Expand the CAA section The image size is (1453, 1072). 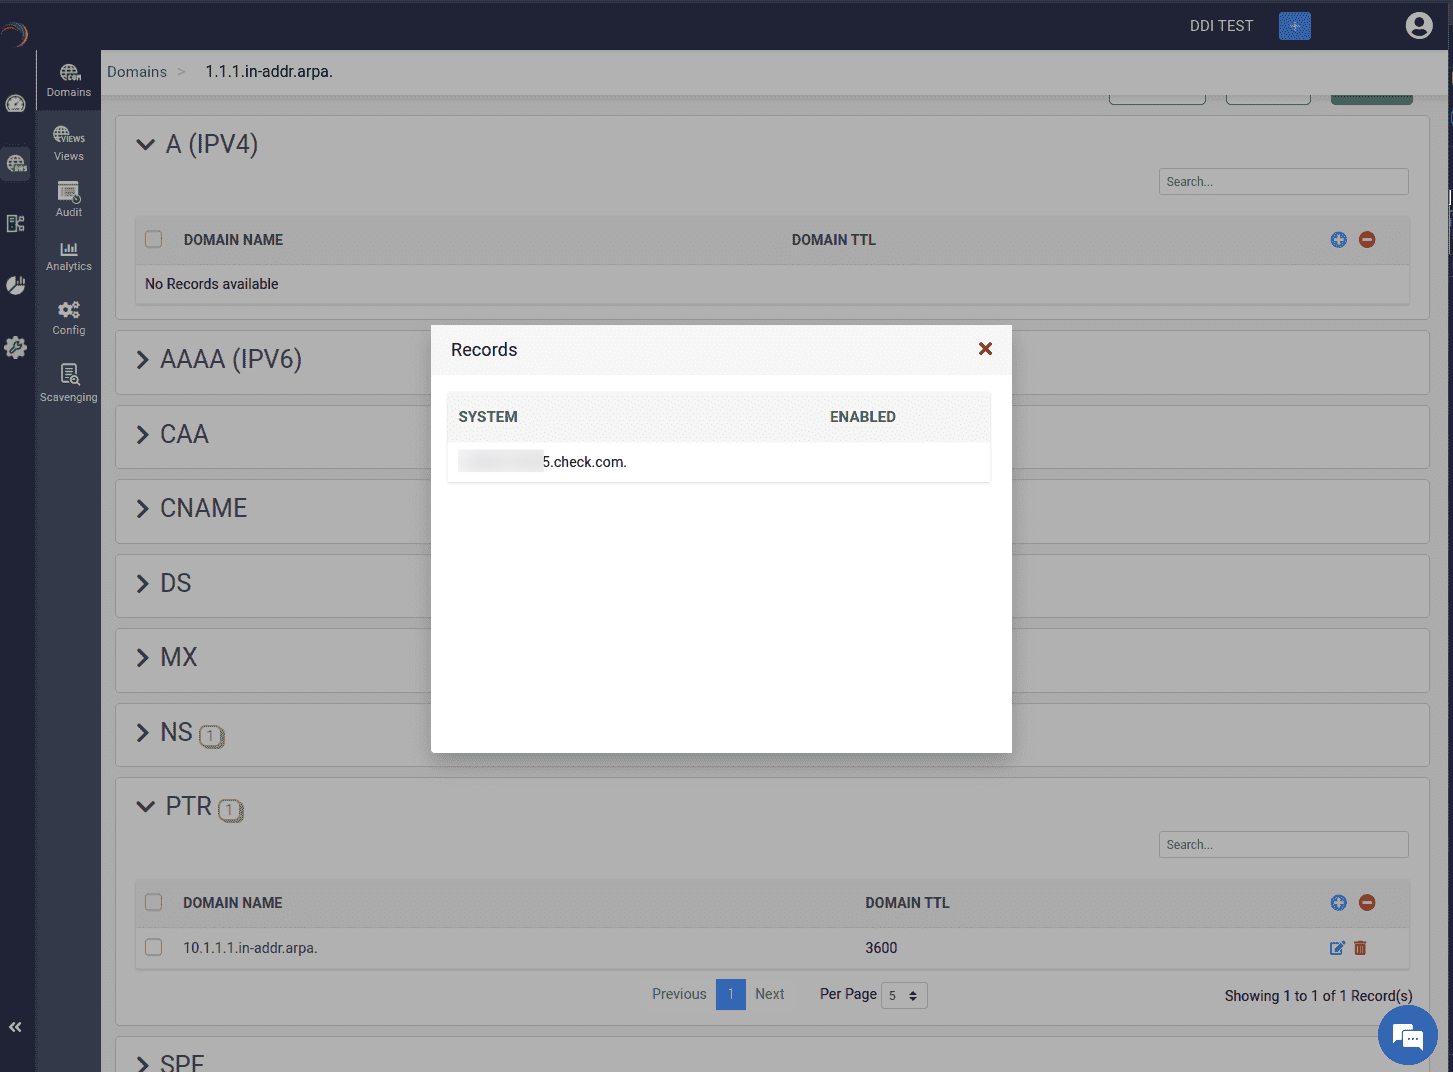click(x=142, y=435)
